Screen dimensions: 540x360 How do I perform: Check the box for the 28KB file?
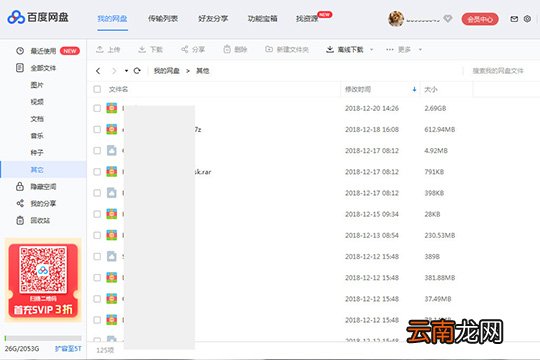tap(97, 214)
